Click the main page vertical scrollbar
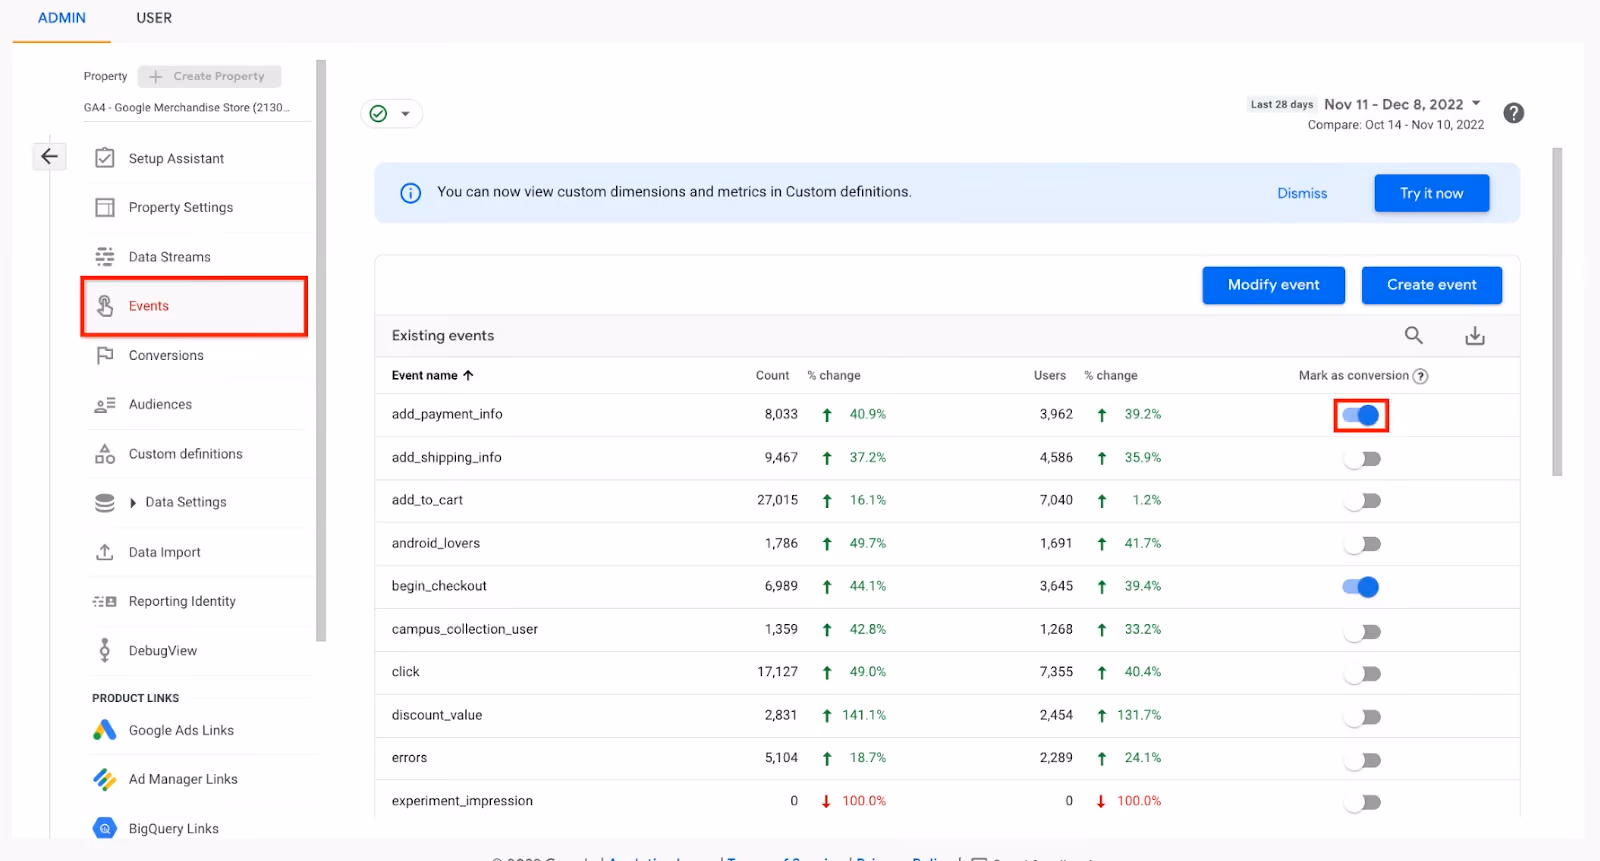The height and width of the screenshot is (861, 1600). click(1557, 312)
